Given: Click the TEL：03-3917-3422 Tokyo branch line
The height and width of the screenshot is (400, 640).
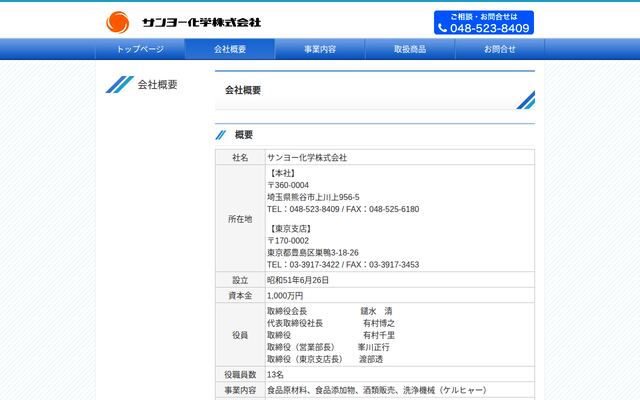Looking at the screenshot, I should tap(343, 264).
